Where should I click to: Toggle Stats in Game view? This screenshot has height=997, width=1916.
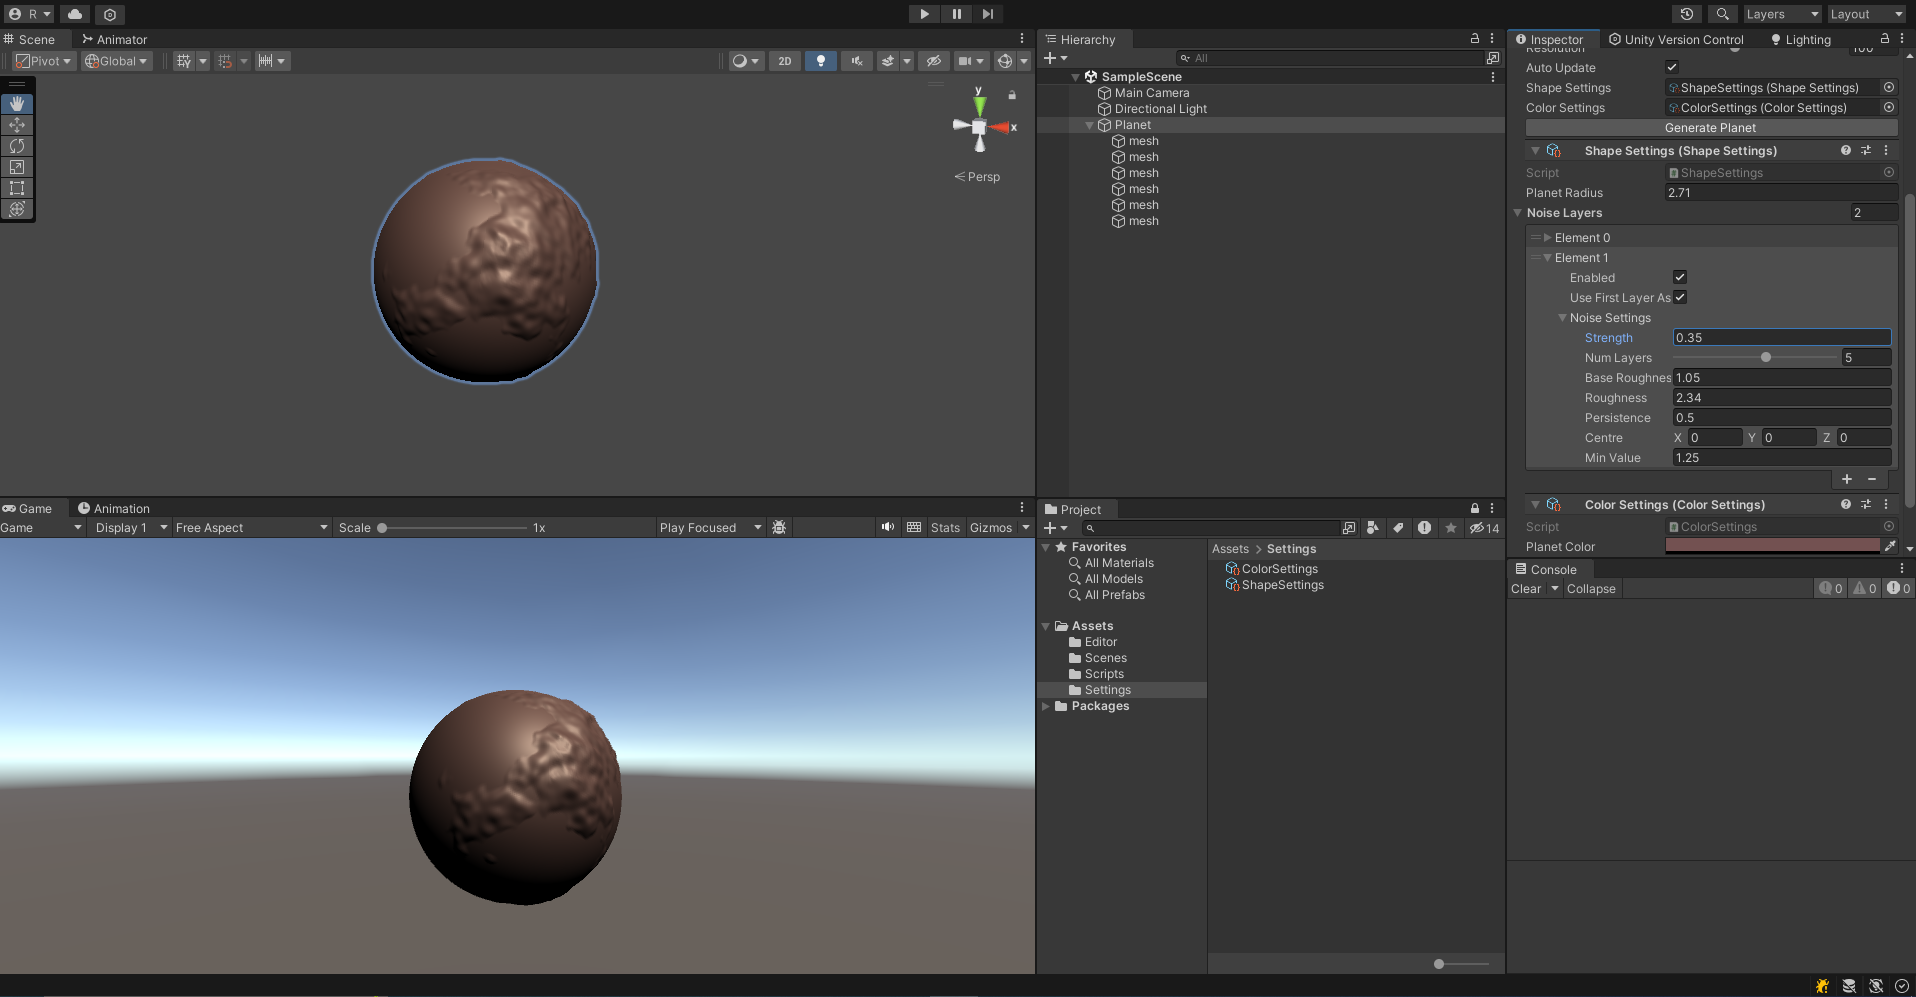[945, 528]
